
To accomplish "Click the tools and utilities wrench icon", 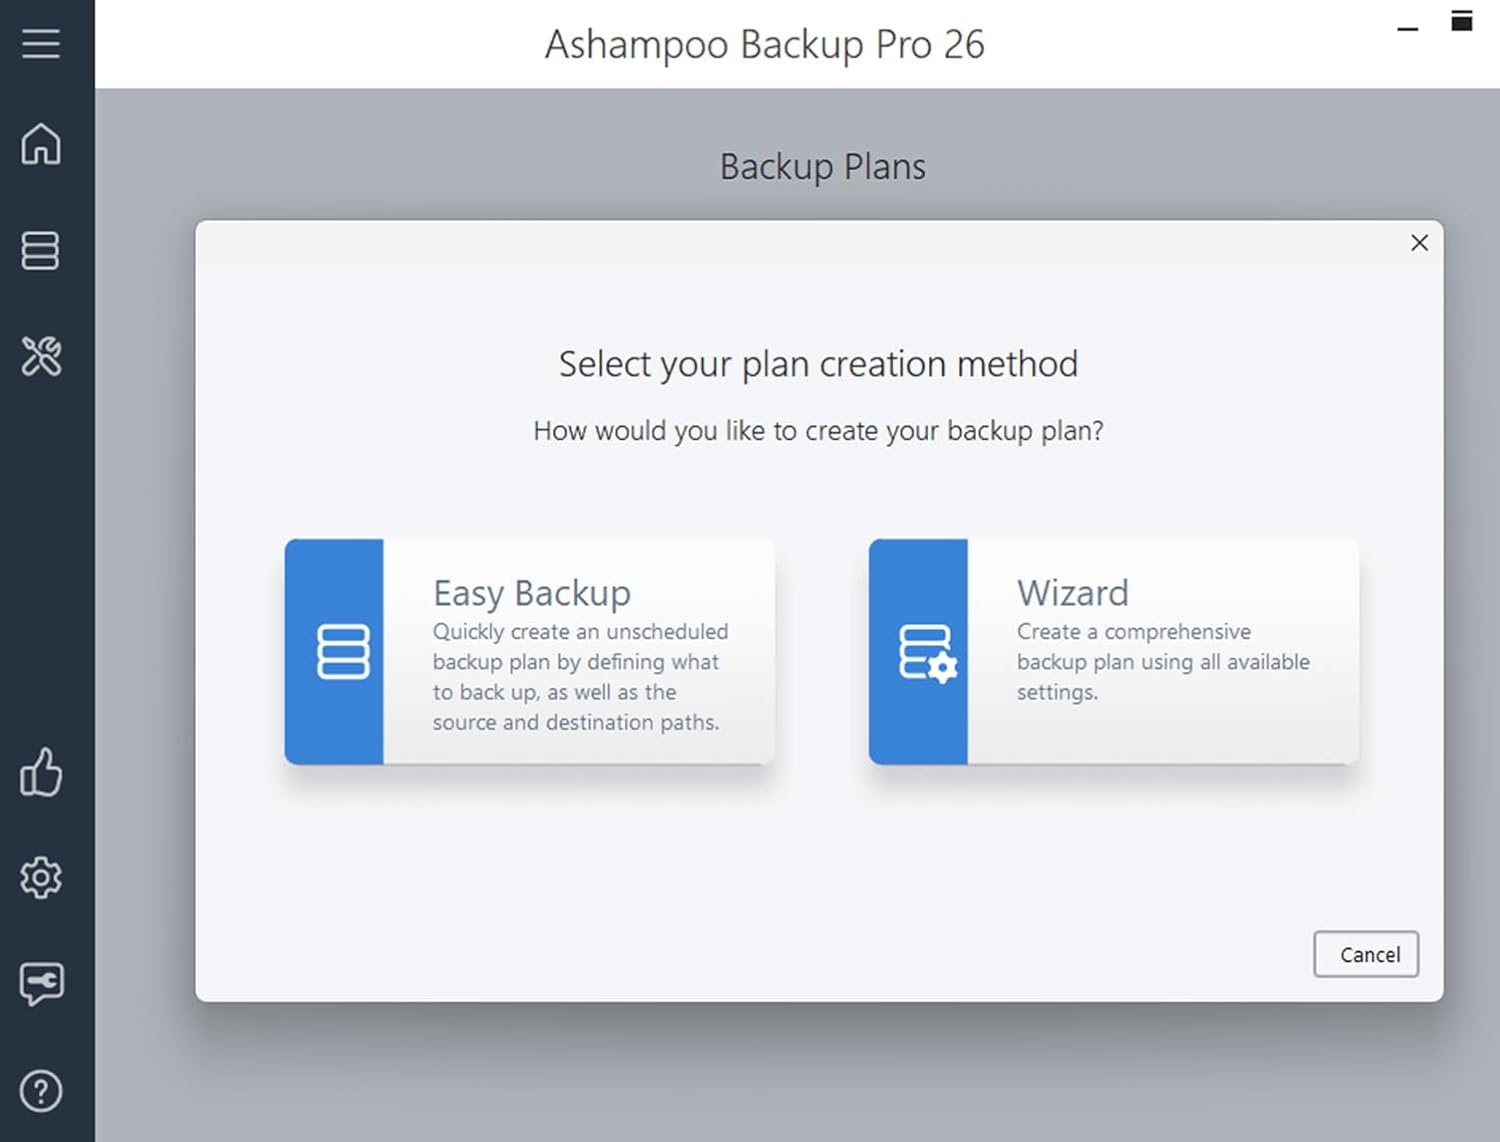I will pos(41,357).
